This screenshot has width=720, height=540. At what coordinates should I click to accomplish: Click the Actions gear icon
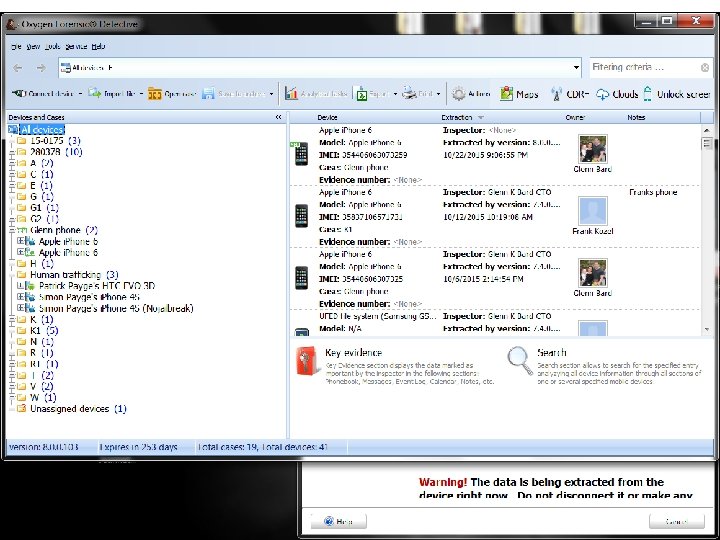click(x=458, y=94)
